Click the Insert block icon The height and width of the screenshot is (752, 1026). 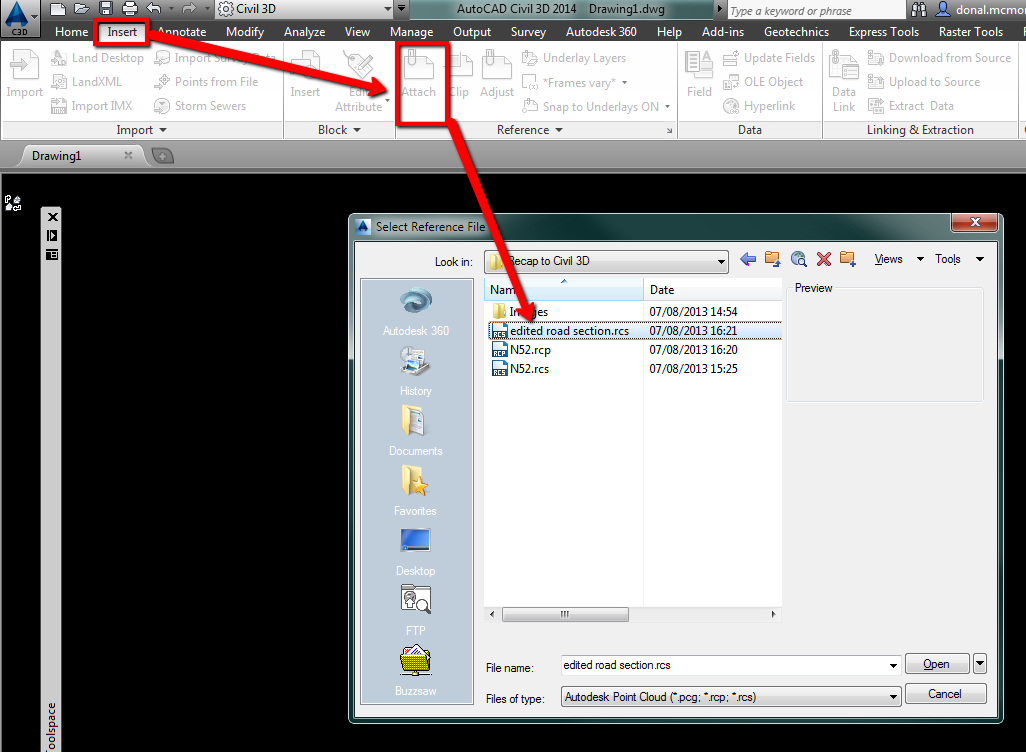(305, 74)
